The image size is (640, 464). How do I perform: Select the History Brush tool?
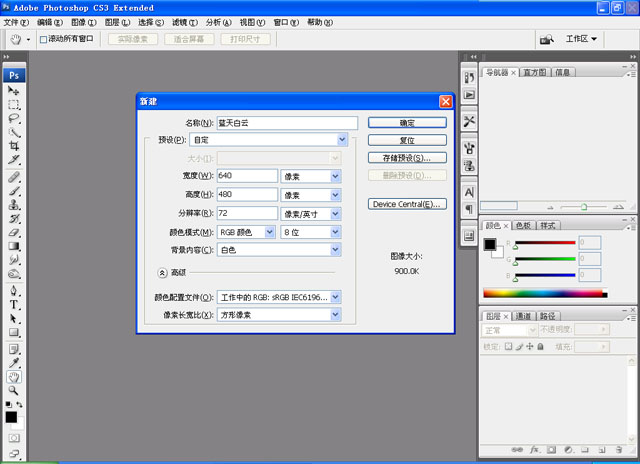click(14, 218)
